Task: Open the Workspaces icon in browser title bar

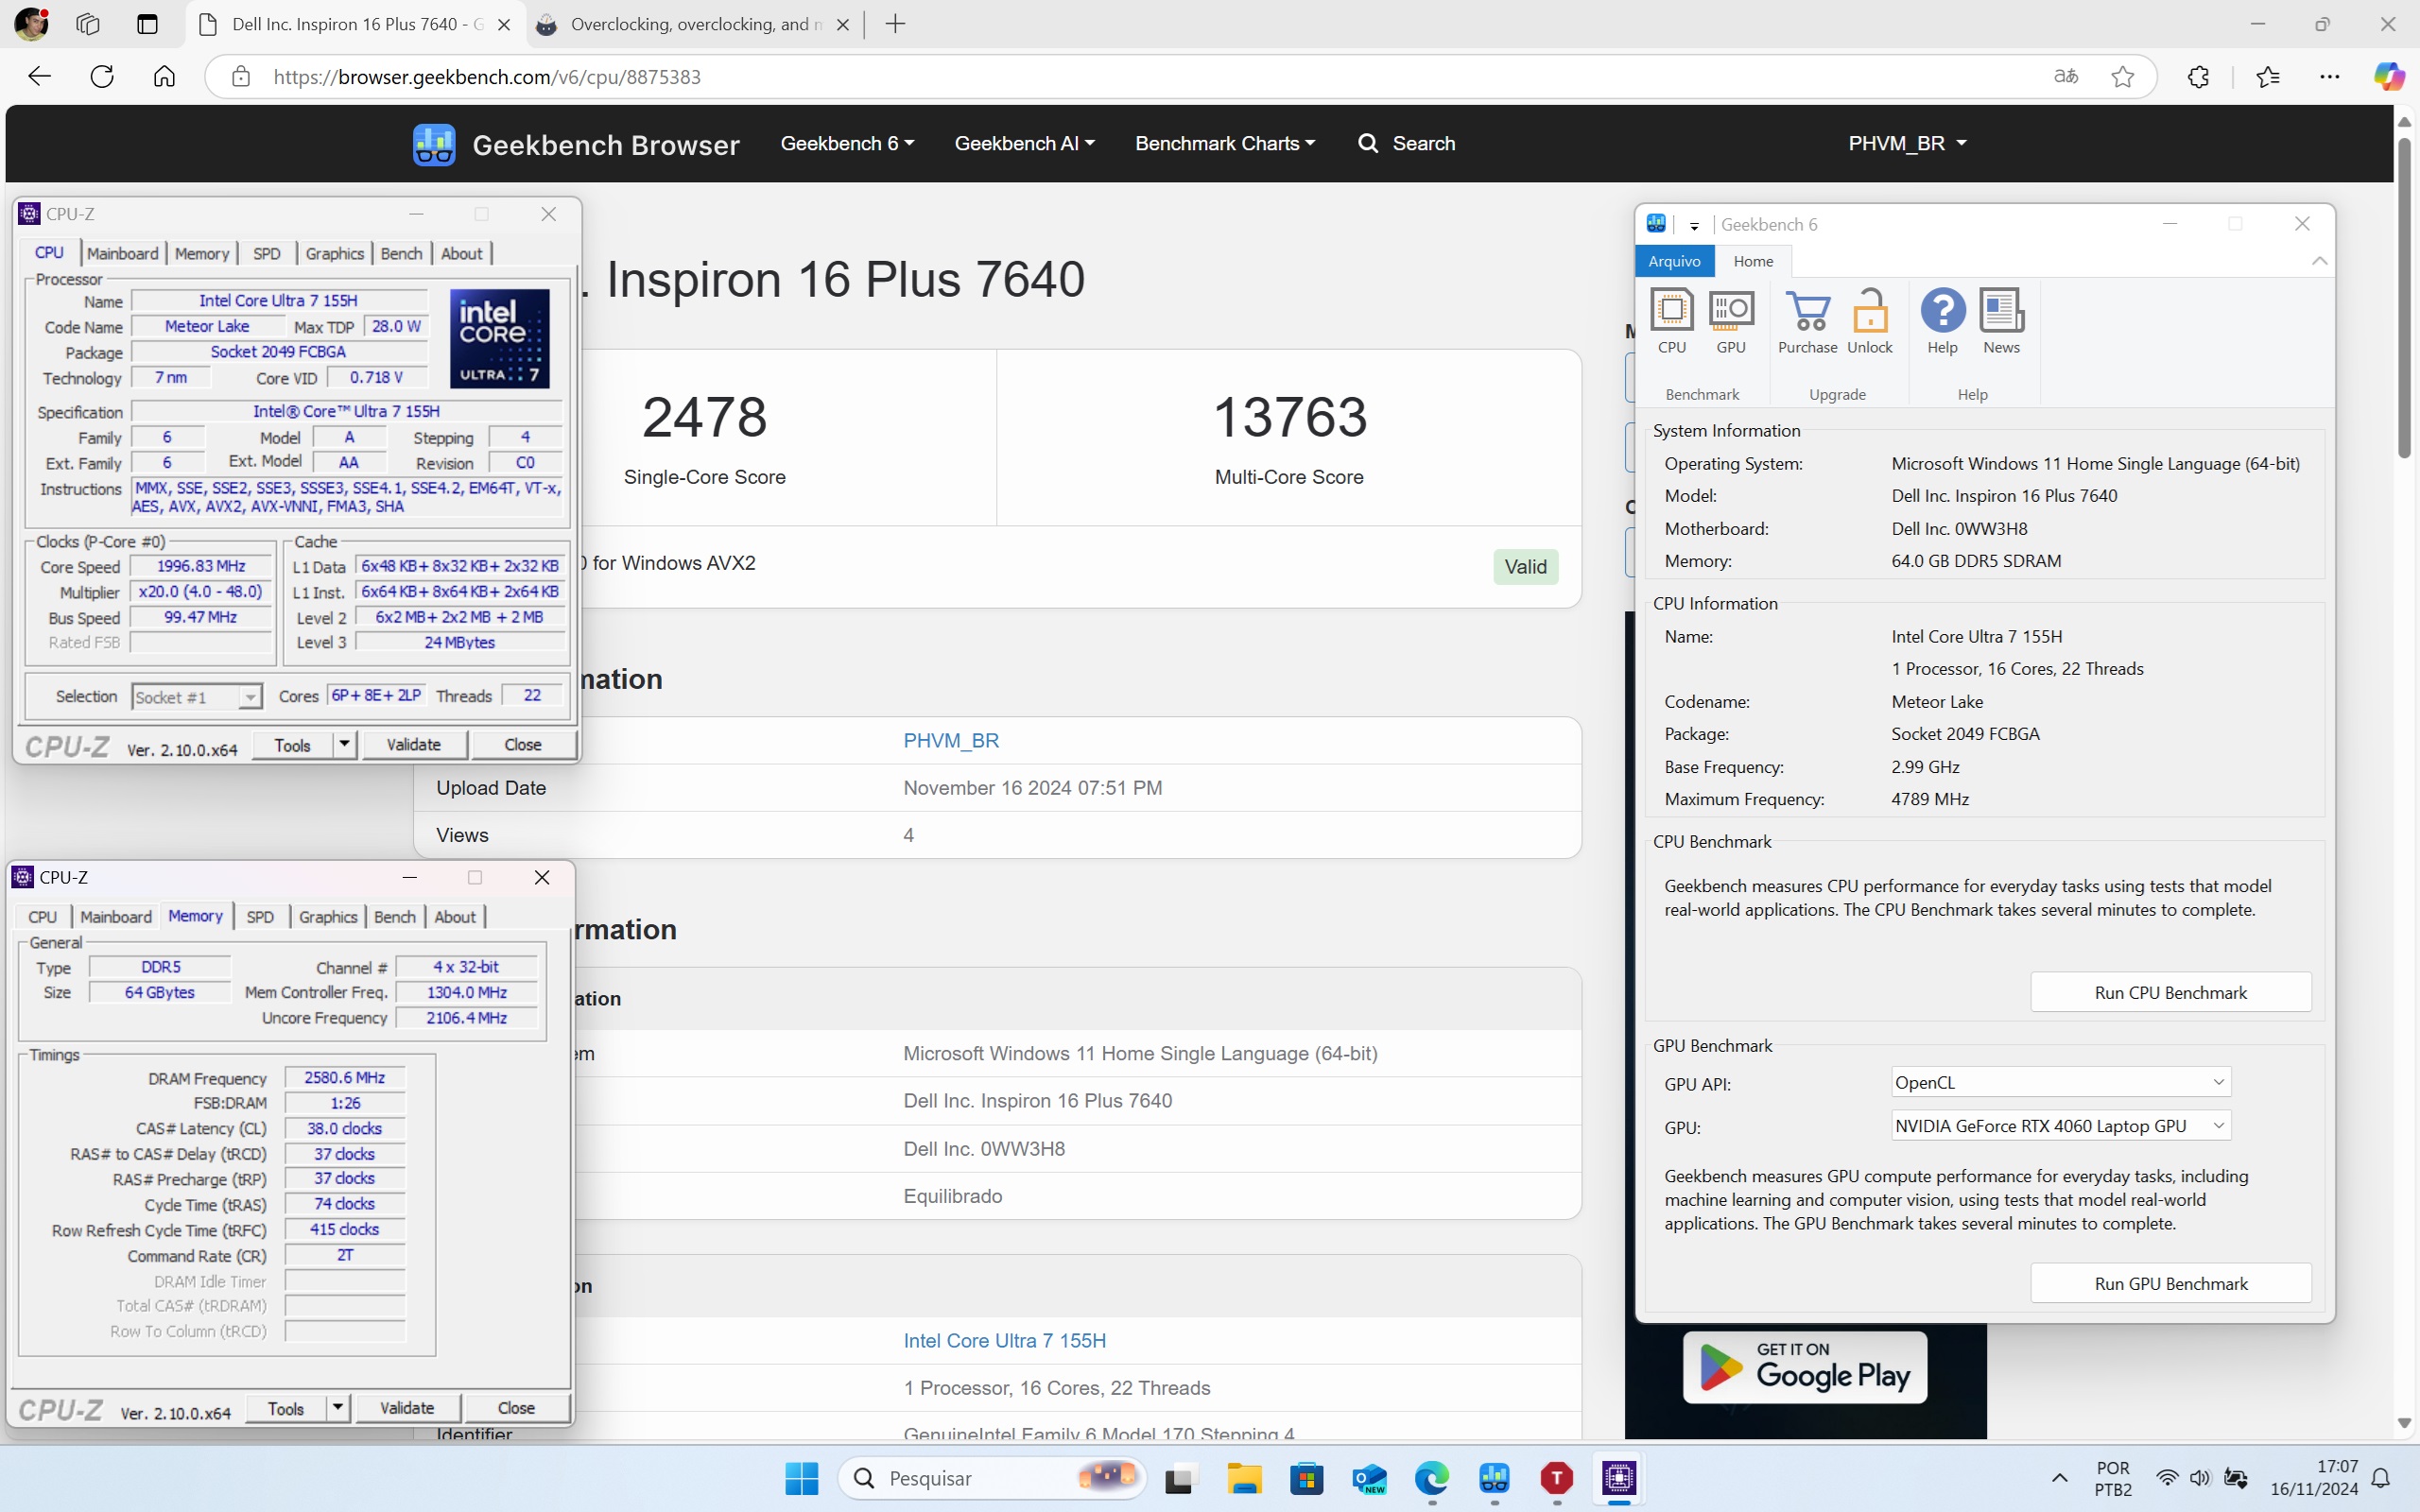Action: [x=88, y=24]
